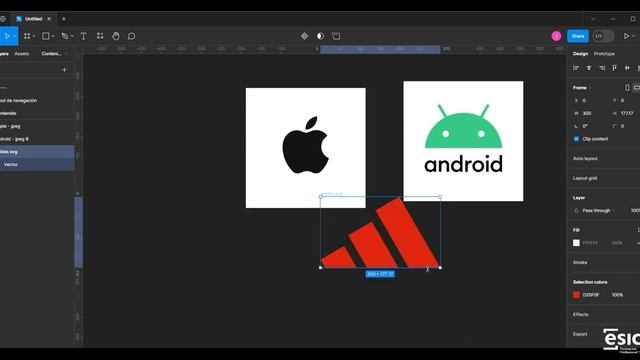Viewport: 640px width, 360px height.
Task: Click the Mask half-circle icon
Action: (x=320, y=36)
